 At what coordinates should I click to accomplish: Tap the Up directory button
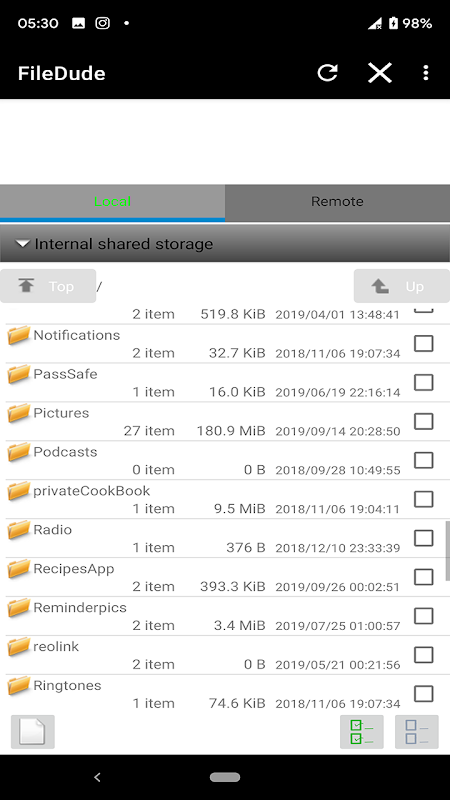402,286
